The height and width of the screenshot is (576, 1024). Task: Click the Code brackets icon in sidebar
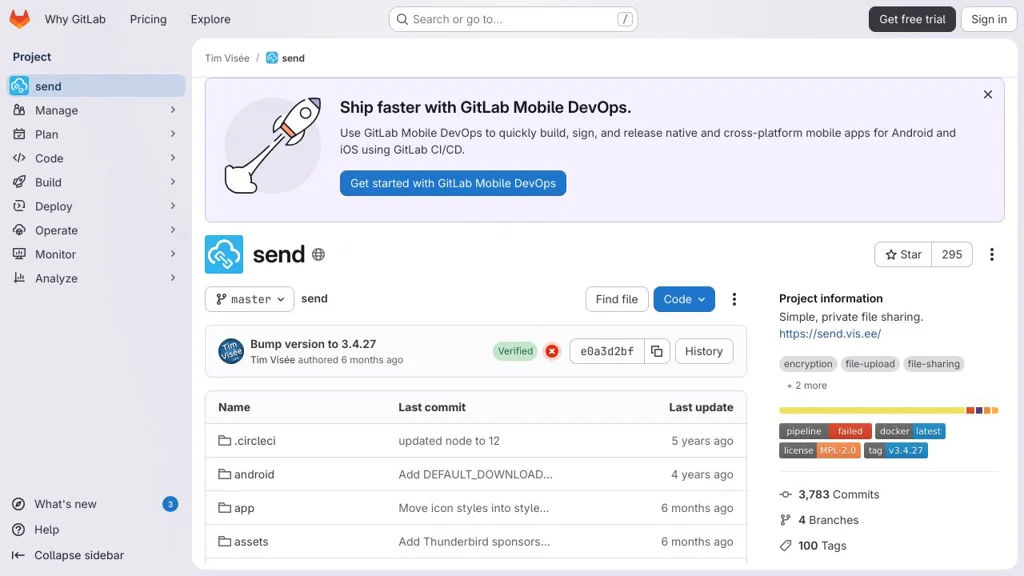click(x=19, y=157)
